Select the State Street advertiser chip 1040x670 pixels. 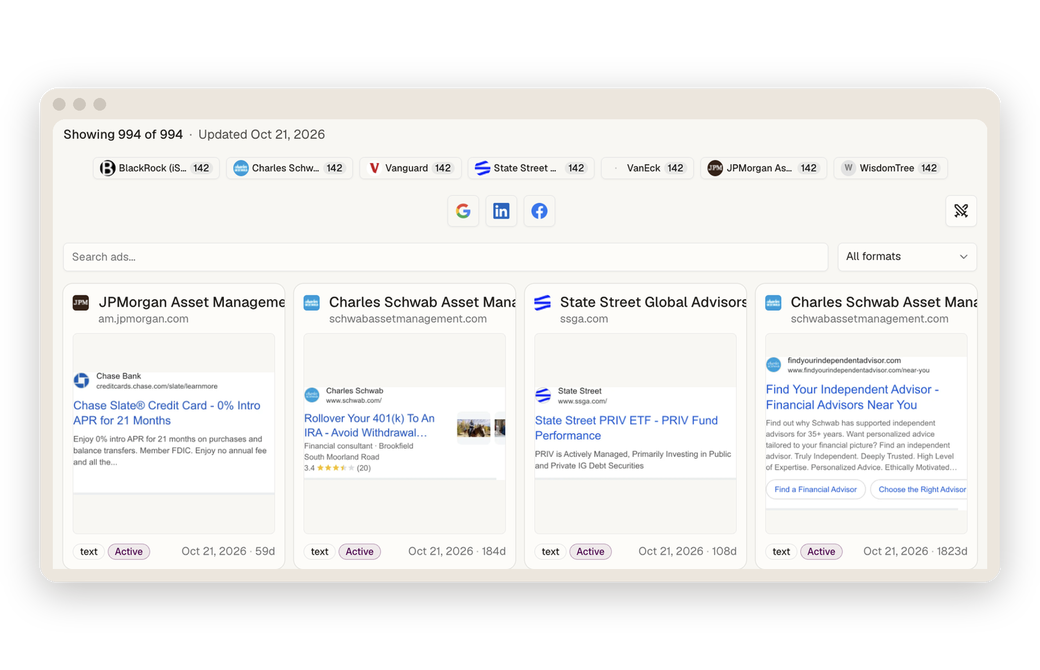click(531, 168)
